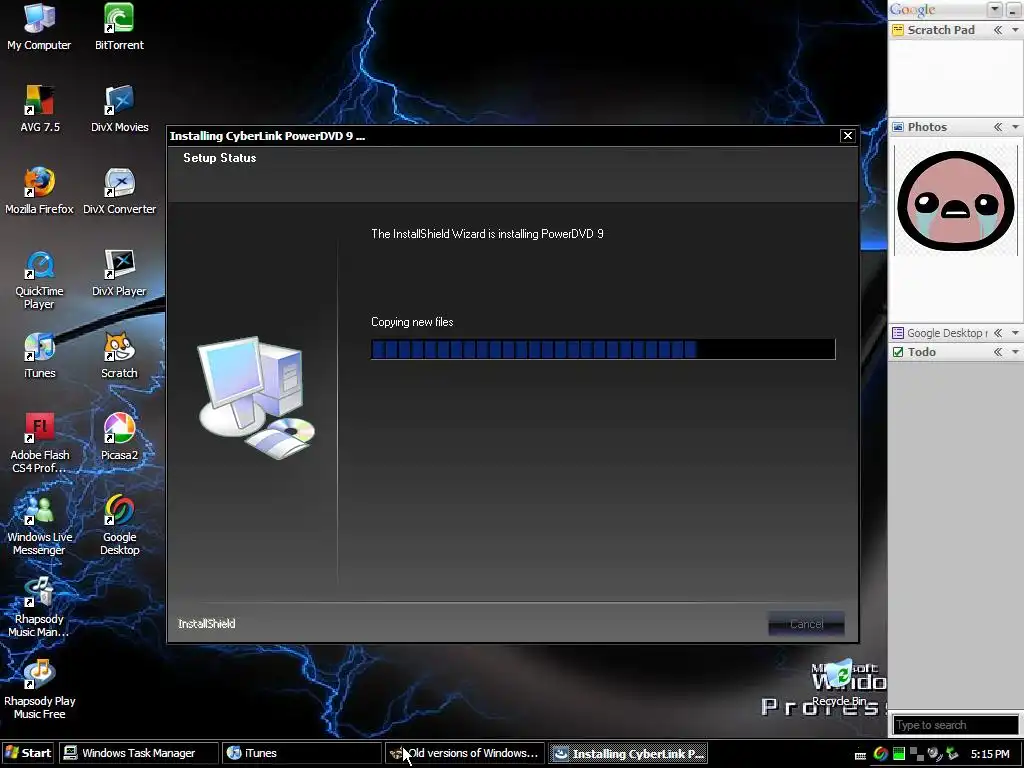Expand the Photos gadget with double chevron
Image resolution: width=1024 pixels, height=768 pixels.
coord(998,127)
